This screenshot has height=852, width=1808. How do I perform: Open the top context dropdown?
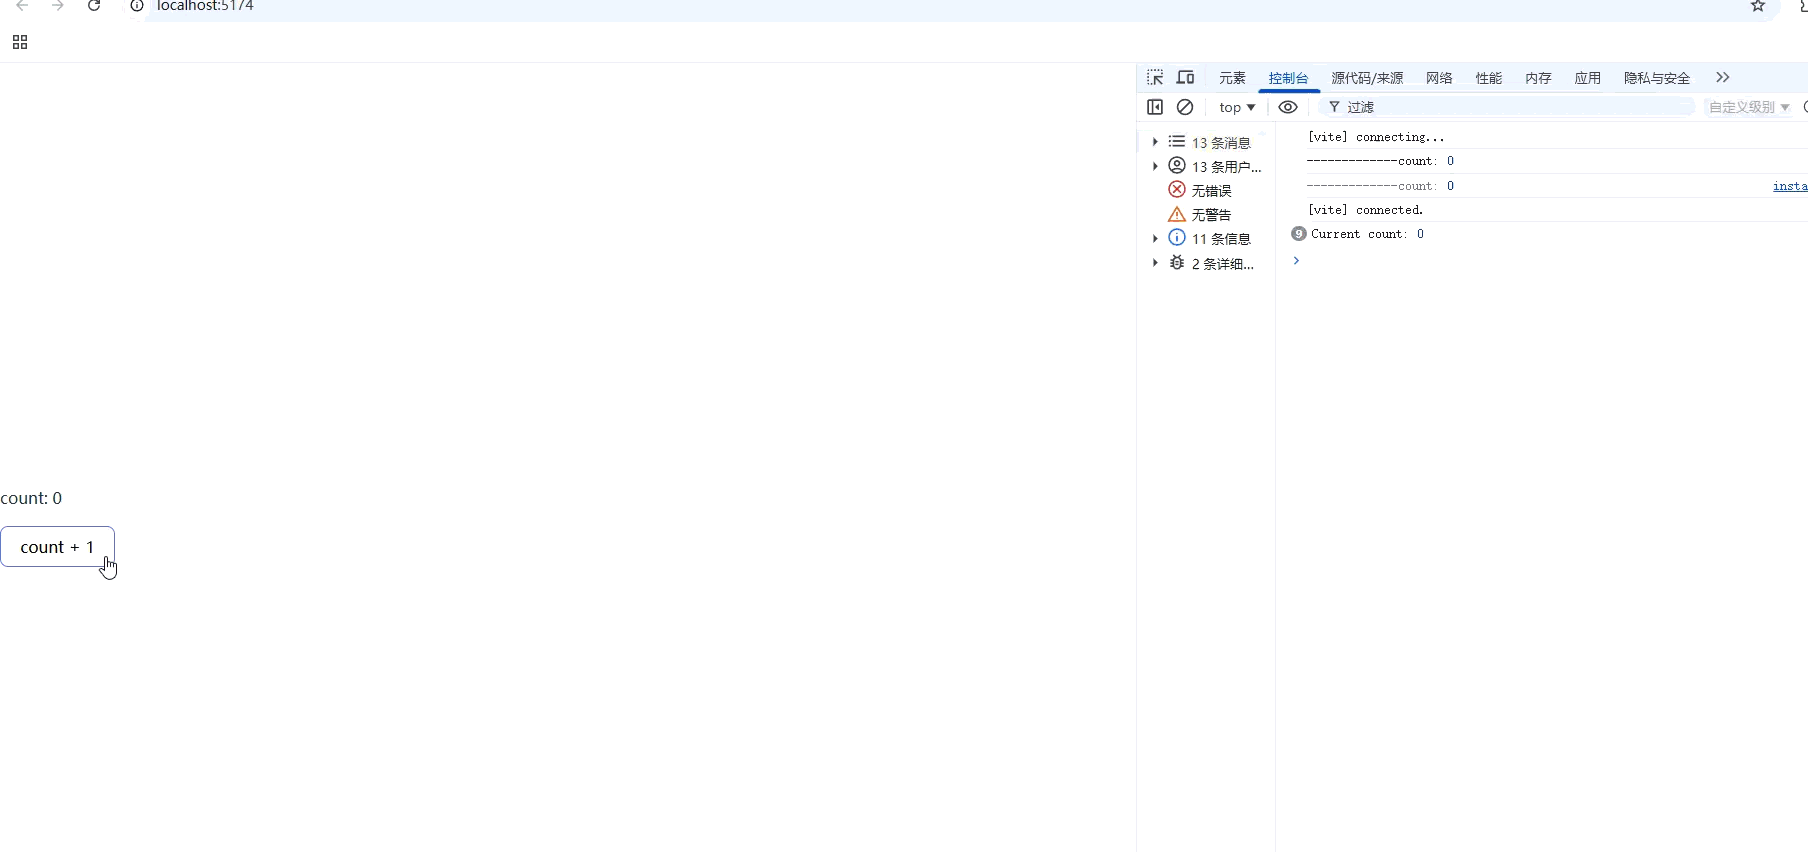1237,107
